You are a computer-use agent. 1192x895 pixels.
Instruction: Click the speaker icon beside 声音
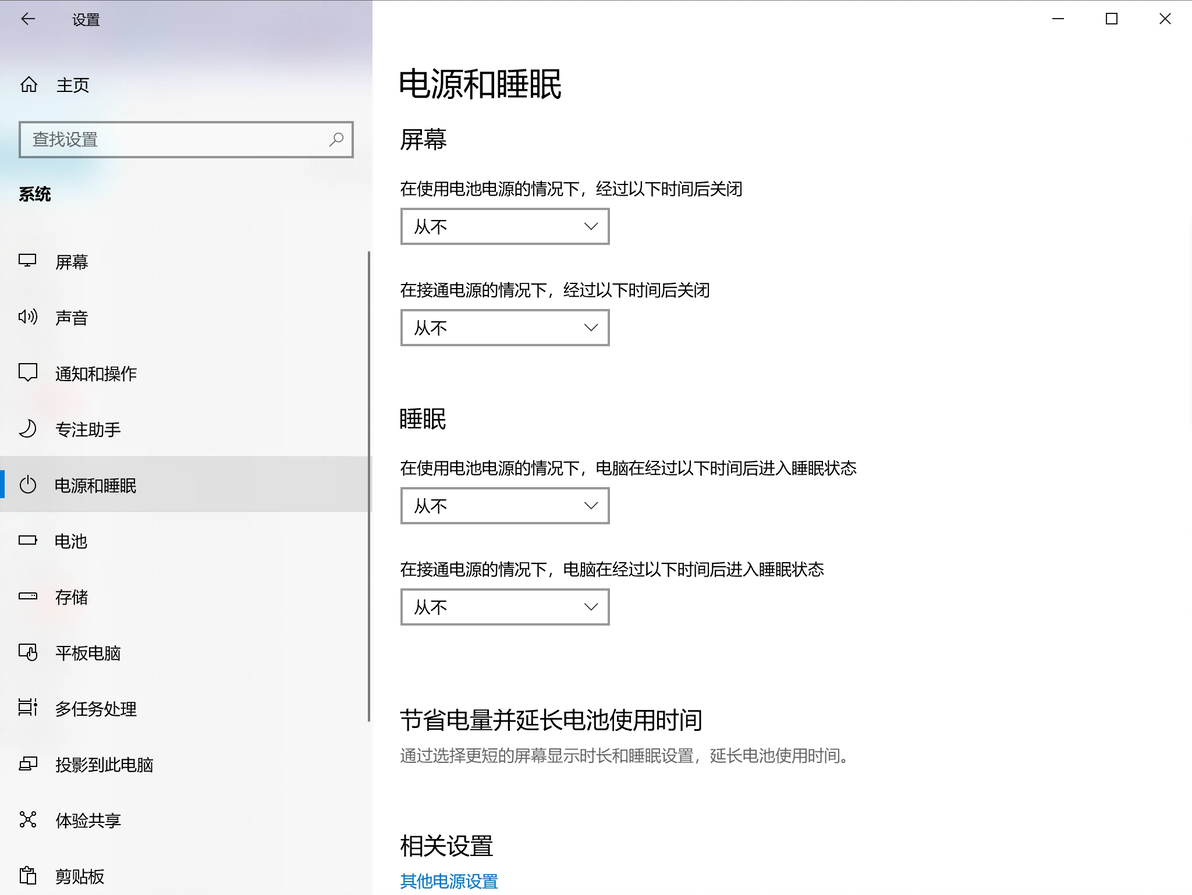click(27, 317)
